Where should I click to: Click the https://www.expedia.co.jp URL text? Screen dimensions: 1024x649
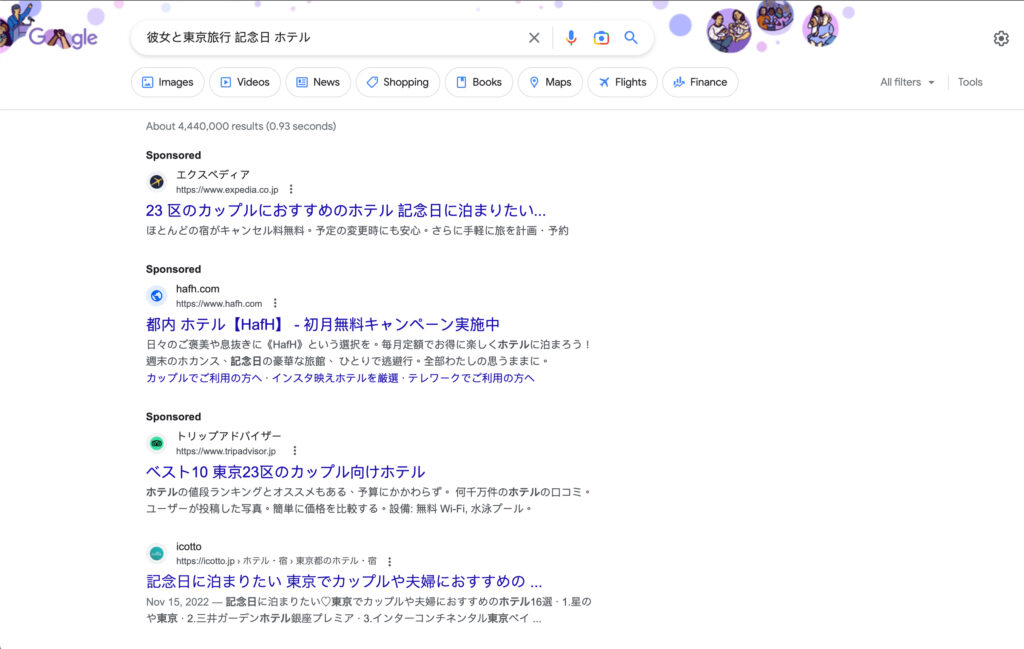point(227,190)
